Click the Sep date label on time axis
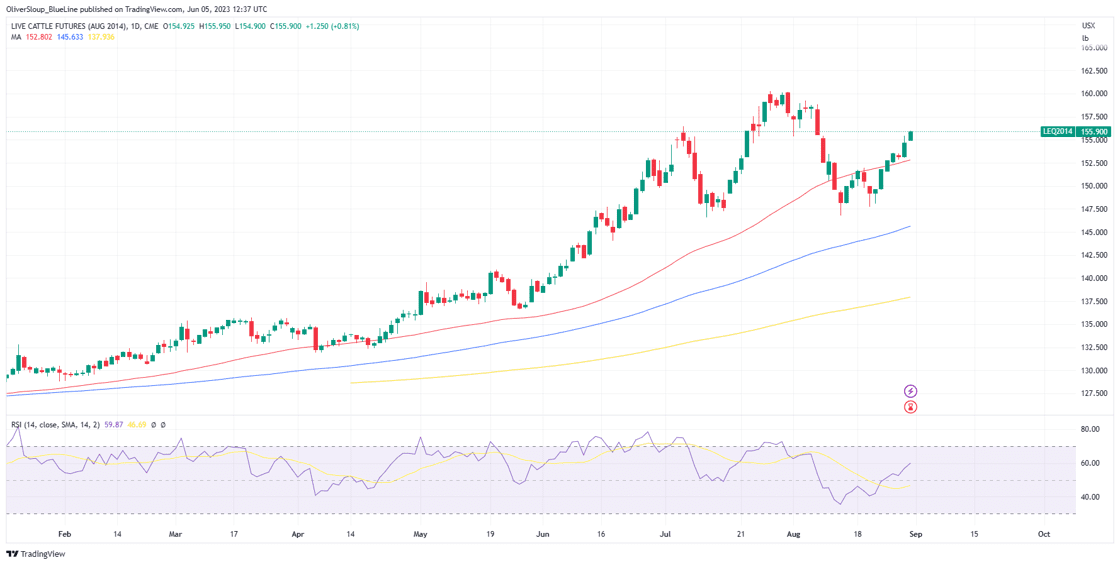 tap(915, 534)
